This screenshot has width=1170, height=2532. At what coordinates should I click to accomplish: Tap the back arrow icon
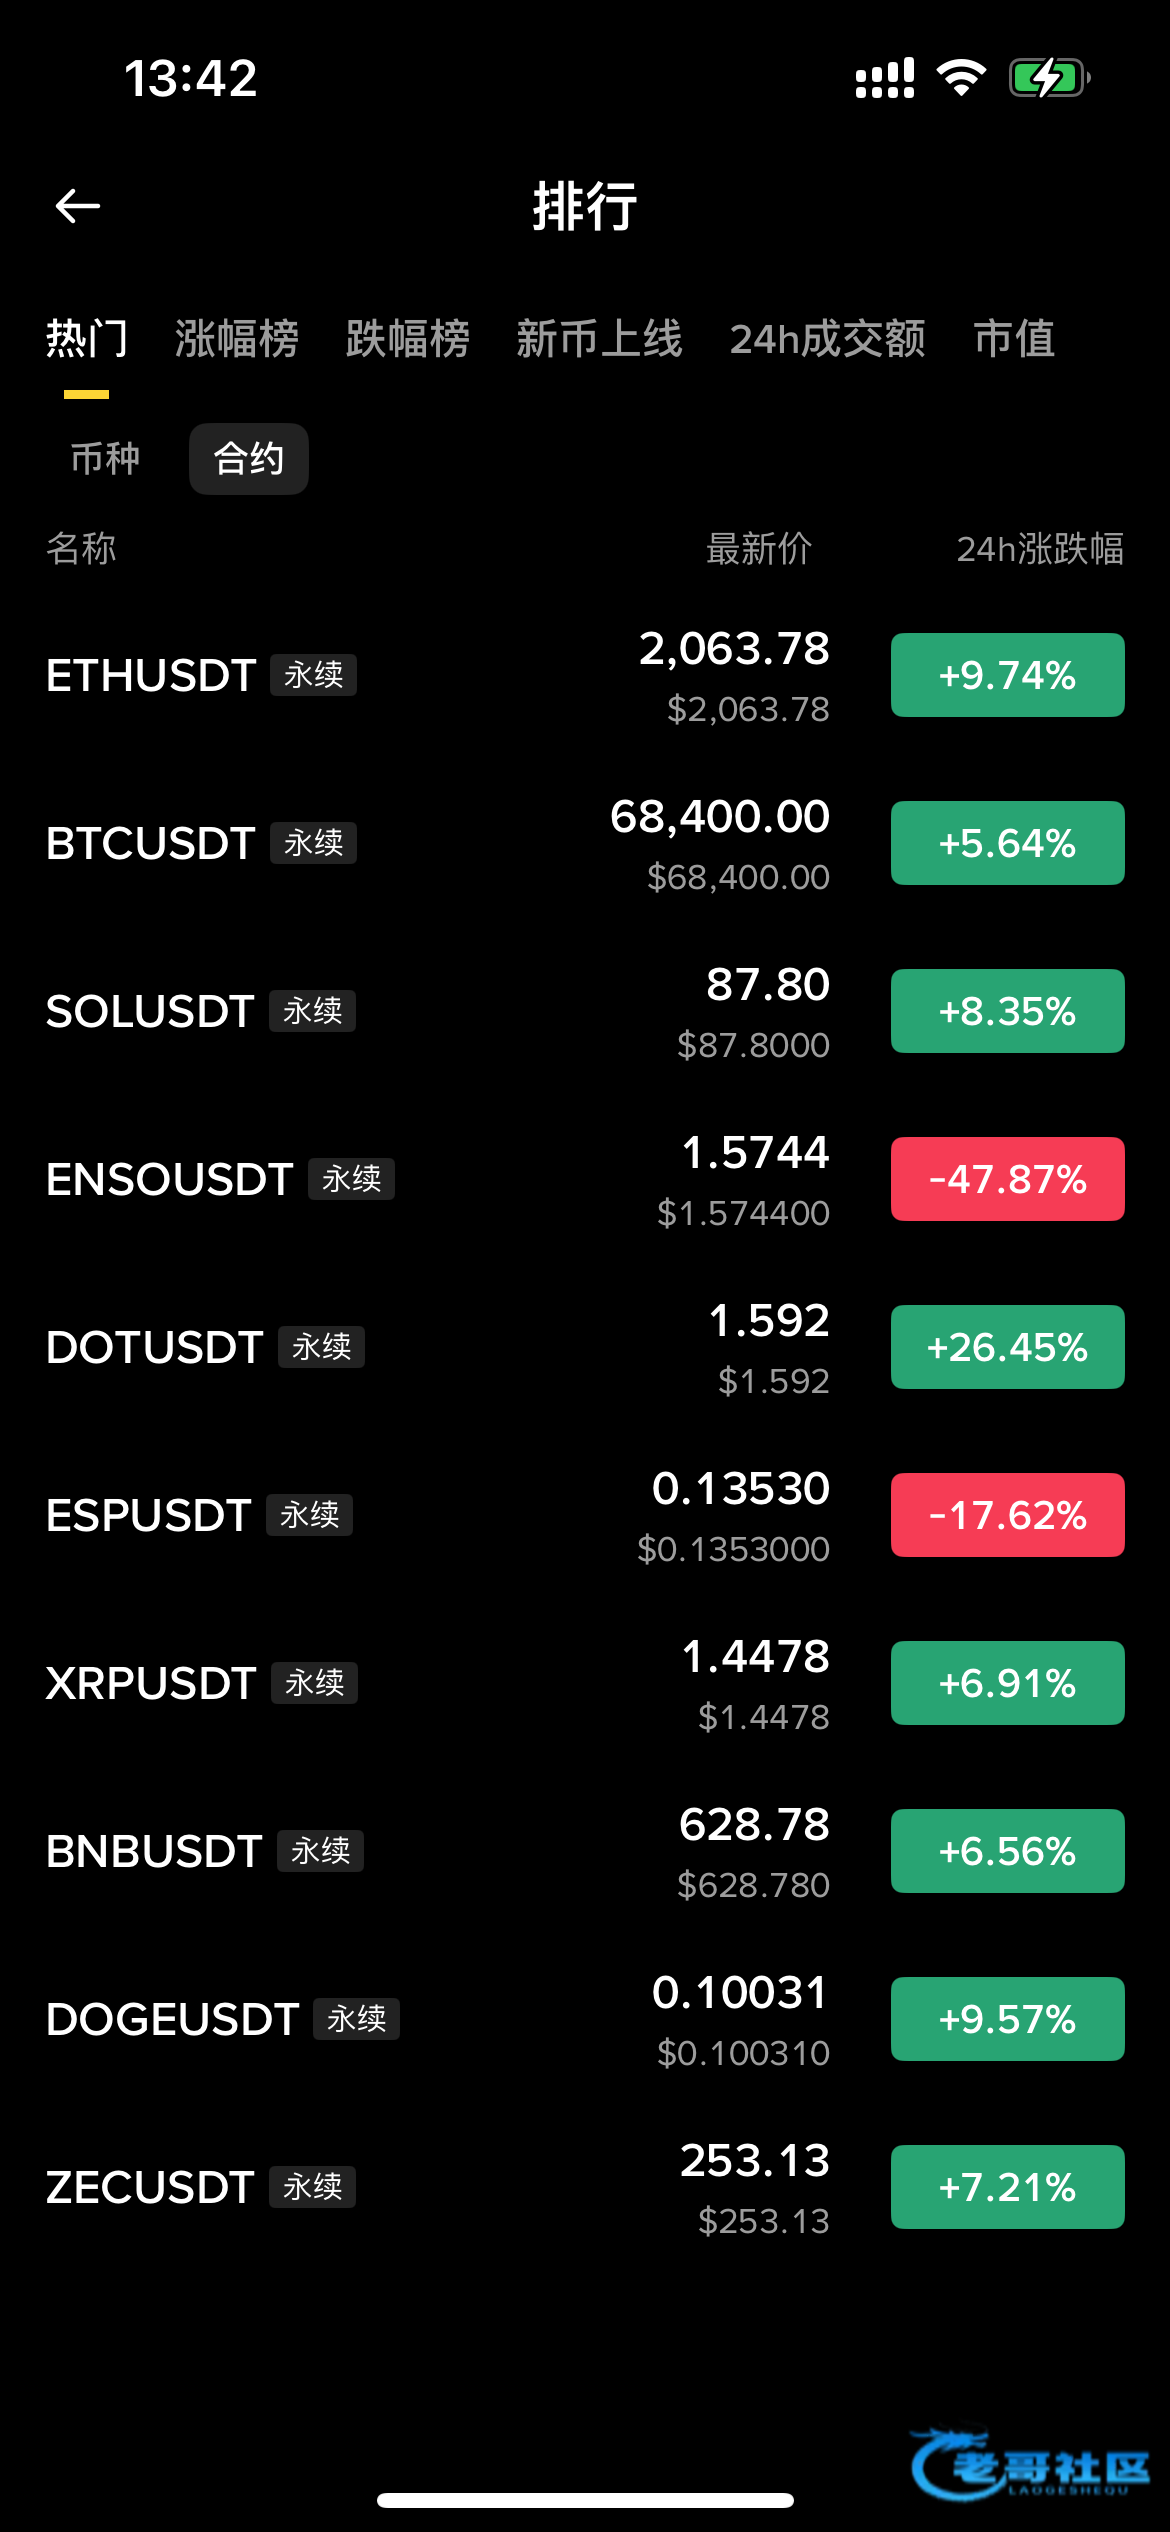click(x=78, y=207)
